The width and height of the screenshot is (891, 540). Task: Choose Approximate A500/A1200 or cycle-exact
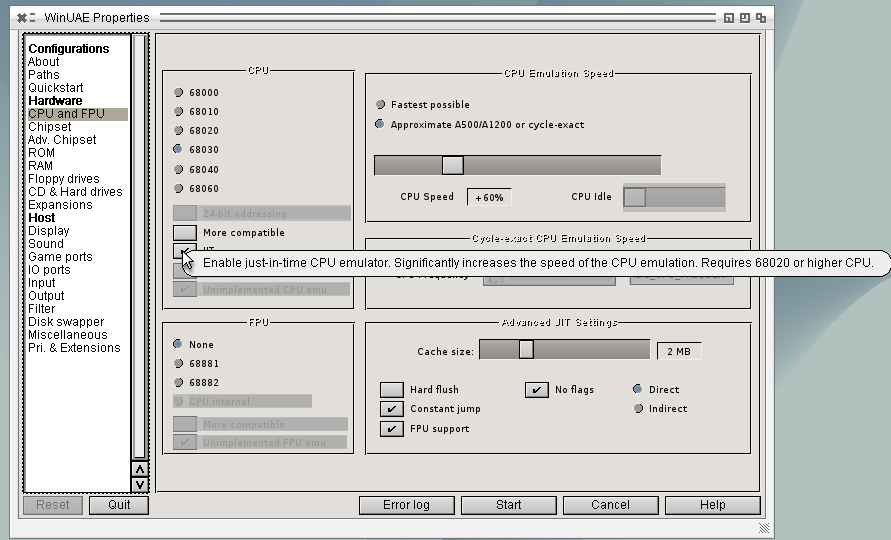[380, 124]
